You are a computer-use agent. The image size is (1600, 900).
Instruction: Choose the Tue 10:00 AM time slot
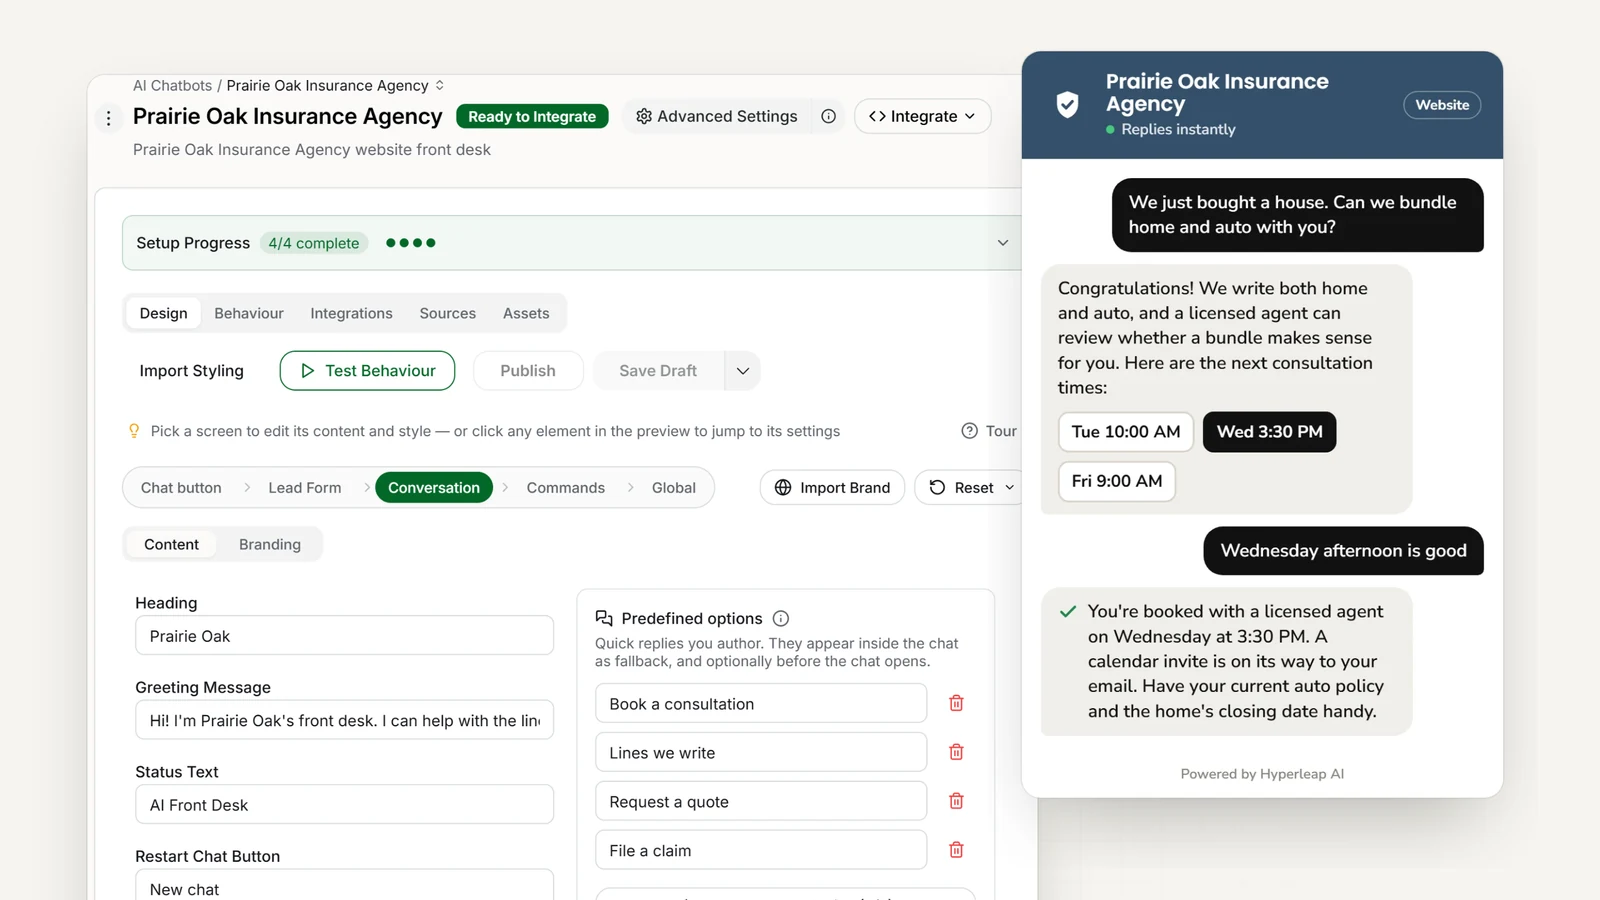tap(1126, 432)
